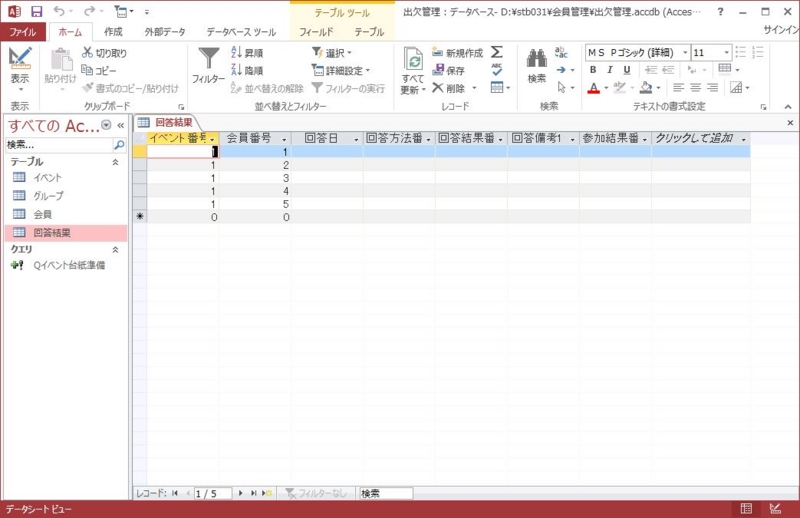Screen dimensions: 800x518
Task: Click the replace (ab→ac) icon
Action: point(561,52)
